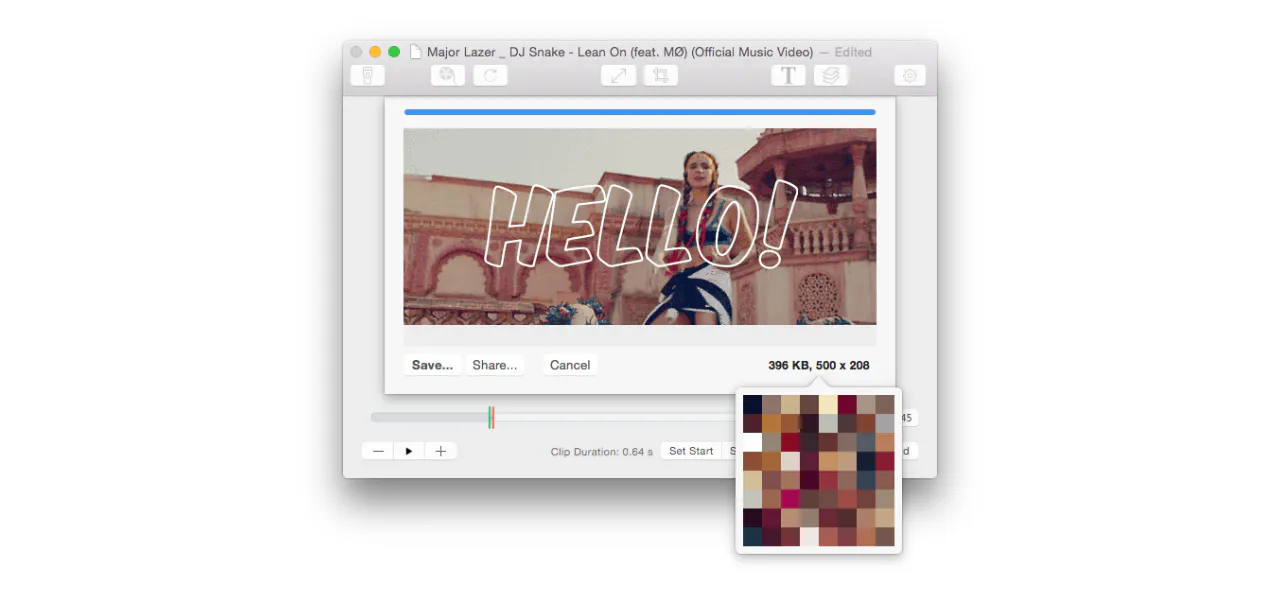This screenshot has height=592, width=1280.
Task: Open the trim clip tool in the toolbar
Action: point(368,75)
